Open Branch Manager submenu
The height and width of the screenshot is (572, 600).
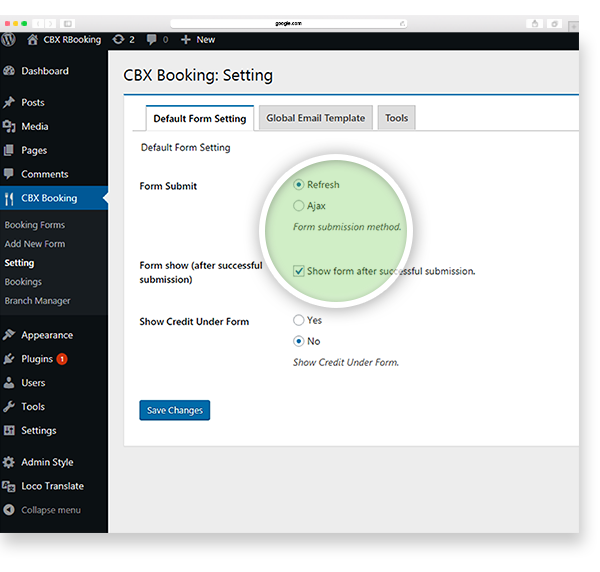(x=38, y=301)
